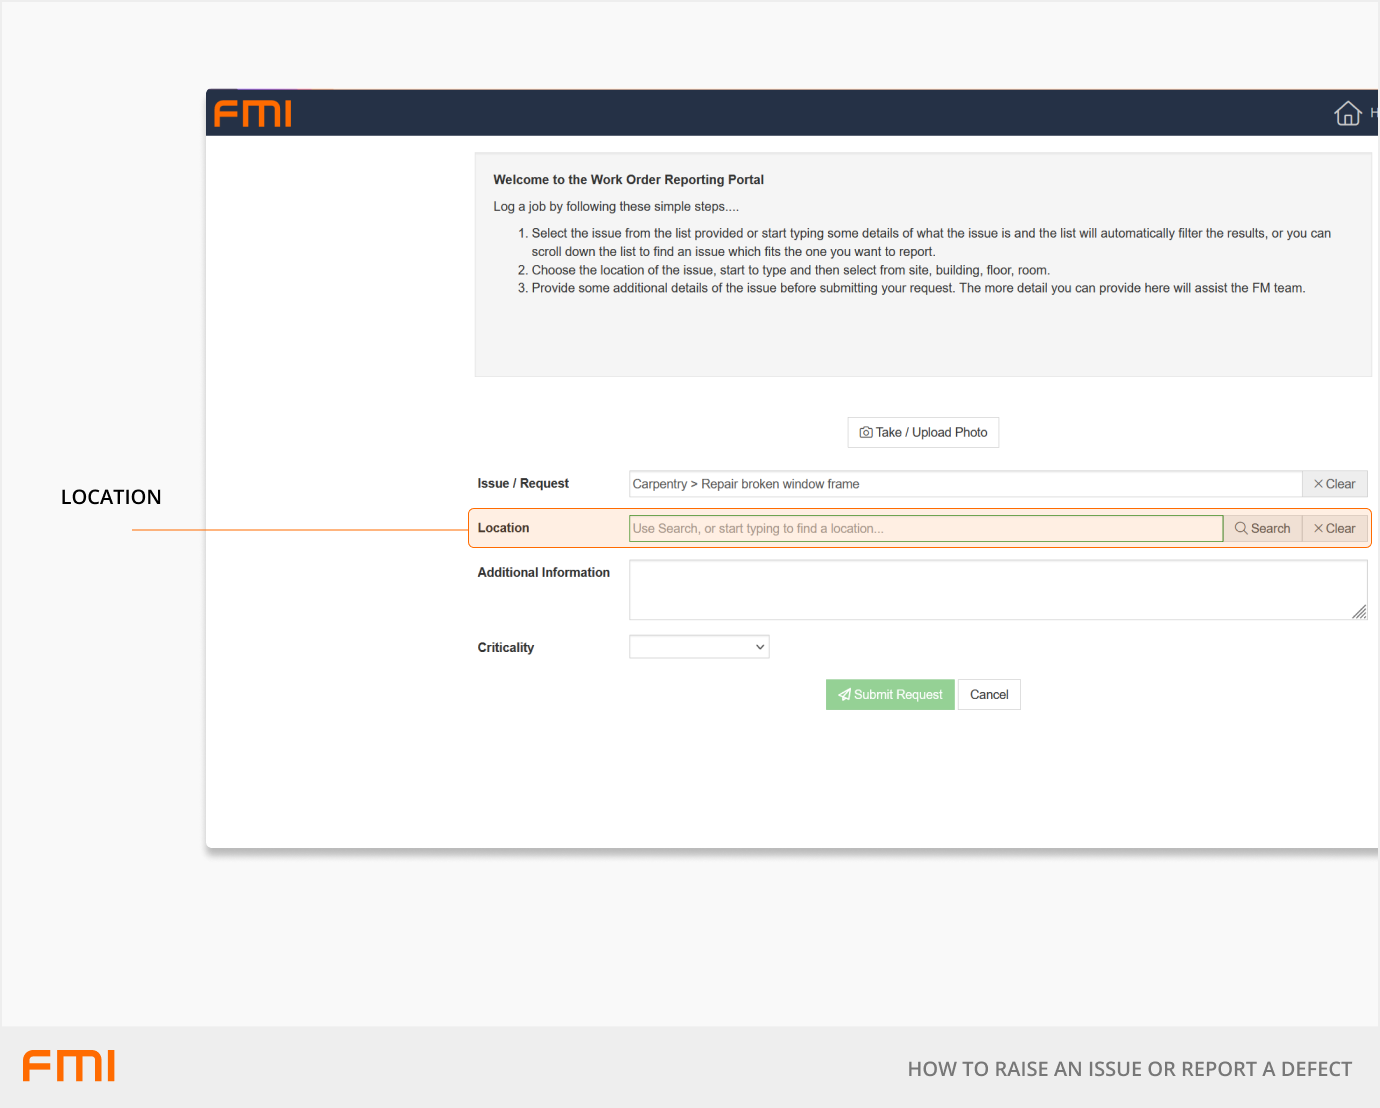The height and width of the screenshot is (1108, 1380).
Task: Select the bold "Location" field label
Action: [x=503, y=528]
